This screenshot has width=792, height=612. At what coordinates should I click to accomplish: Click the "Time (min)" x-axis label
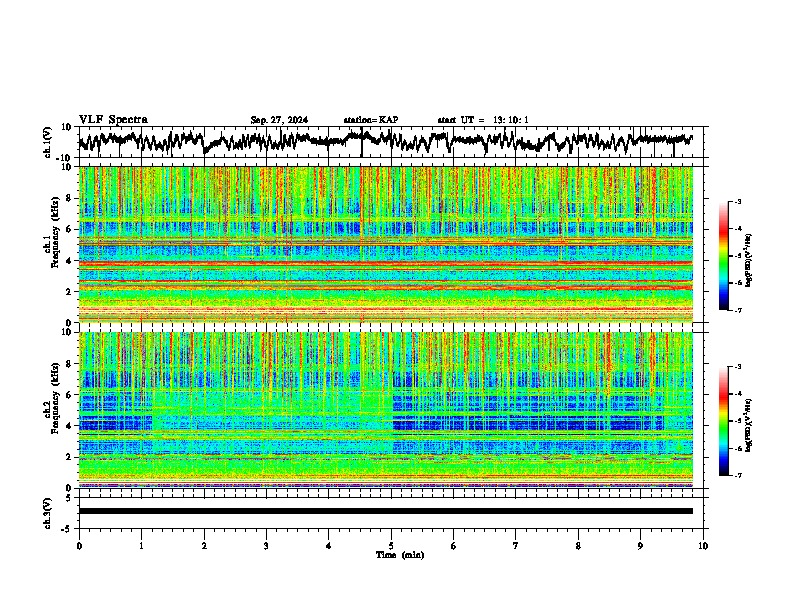[400, 555]
